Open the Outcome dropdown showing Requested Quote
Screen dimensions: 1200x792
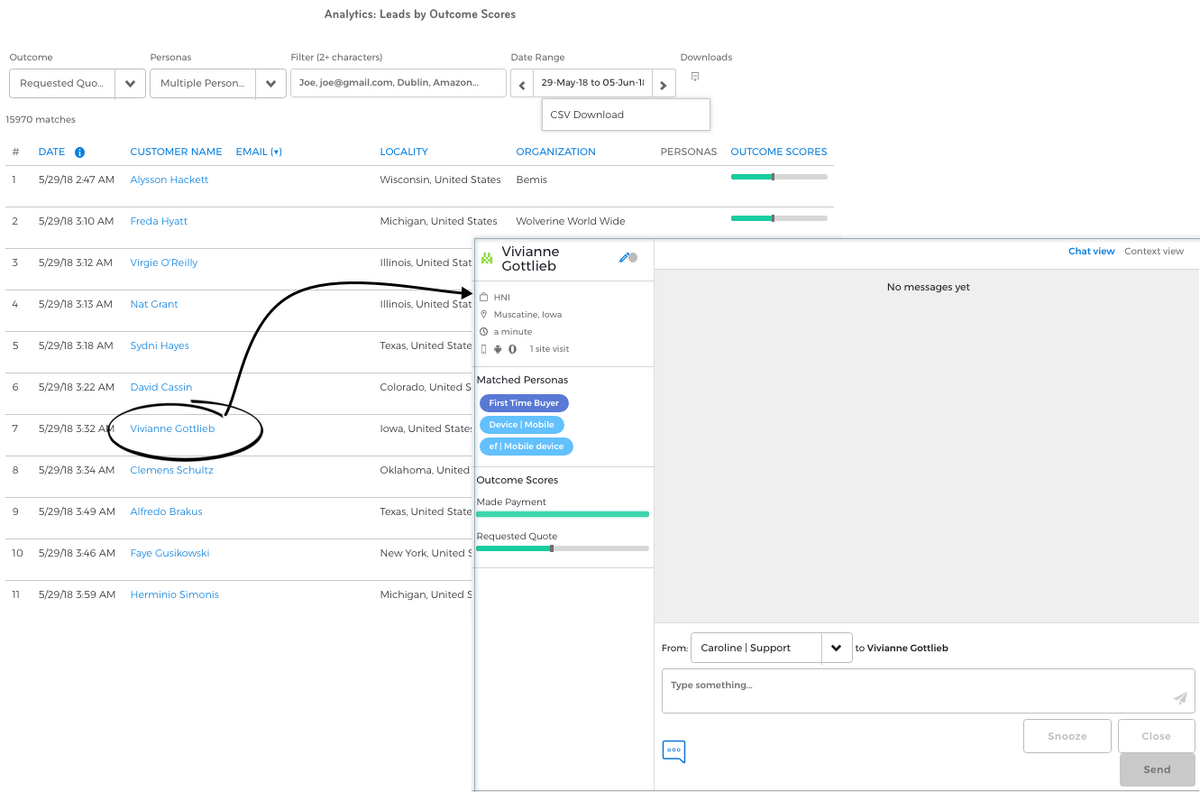tap(77, 84)
